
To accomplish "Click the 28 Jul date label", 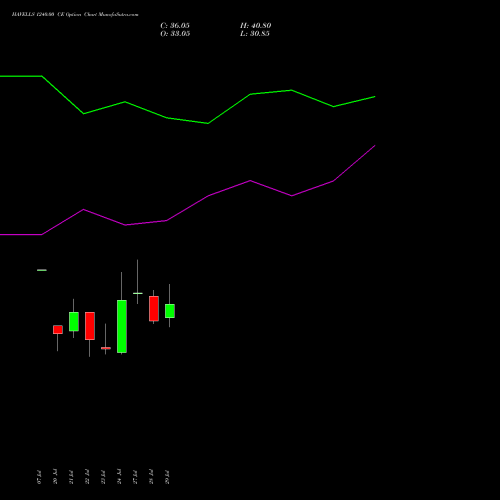I will 151,477.
